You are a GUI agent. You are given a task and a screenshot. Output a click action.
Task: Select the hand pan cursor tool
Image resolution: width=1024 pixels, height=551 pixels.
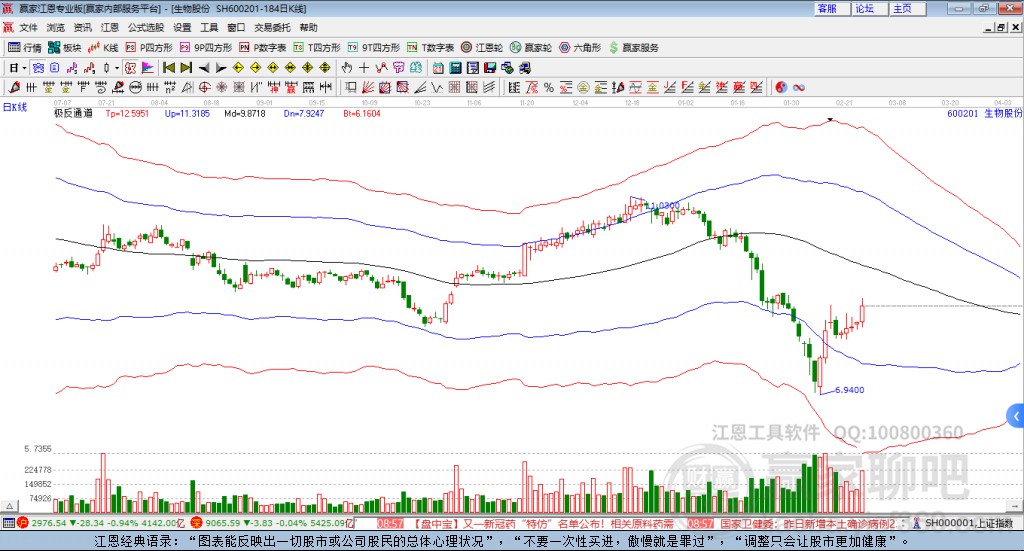click(x=347, y=67)
